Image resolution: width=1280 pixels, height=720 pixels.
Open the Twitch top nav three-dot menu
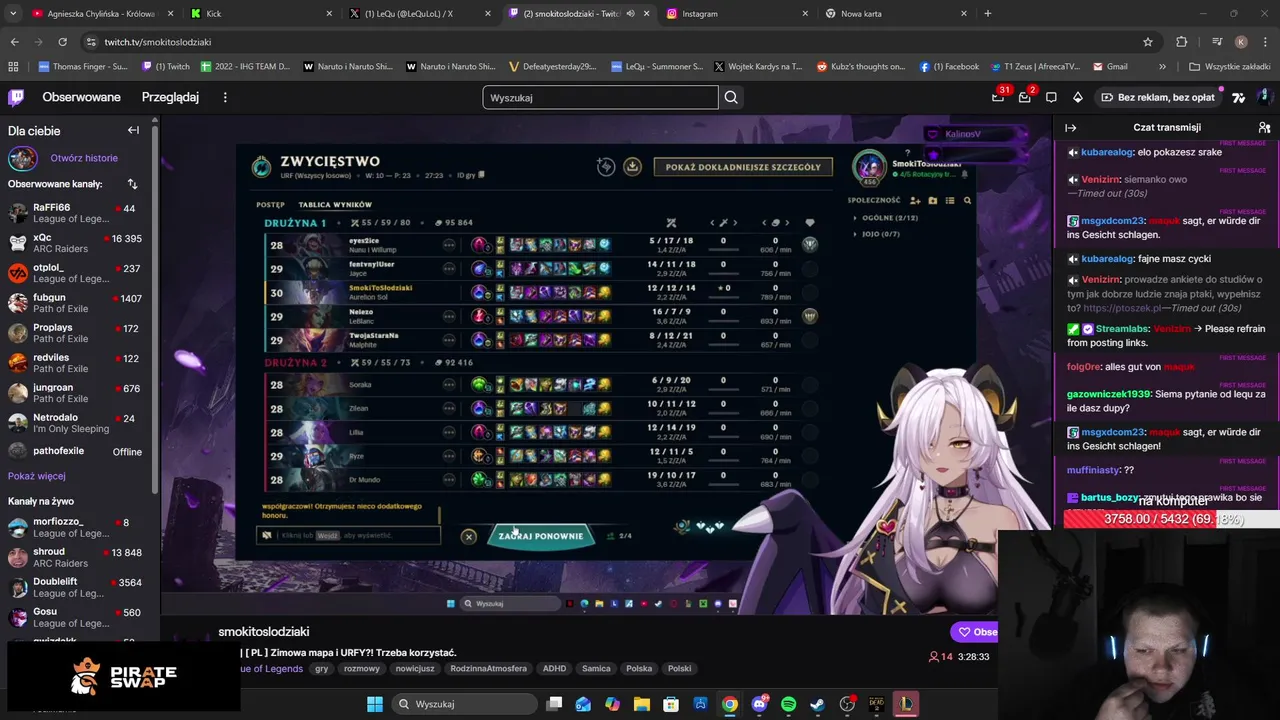pos(225,97)
